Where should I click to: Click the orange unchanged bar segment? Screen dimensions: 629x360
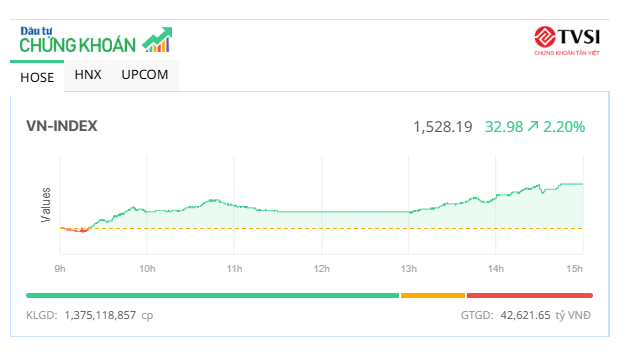click(x=433, y=295)
